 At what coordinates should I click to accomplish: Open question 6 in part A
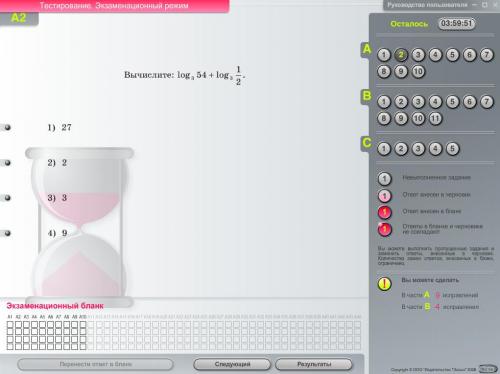tap(469, 55)
